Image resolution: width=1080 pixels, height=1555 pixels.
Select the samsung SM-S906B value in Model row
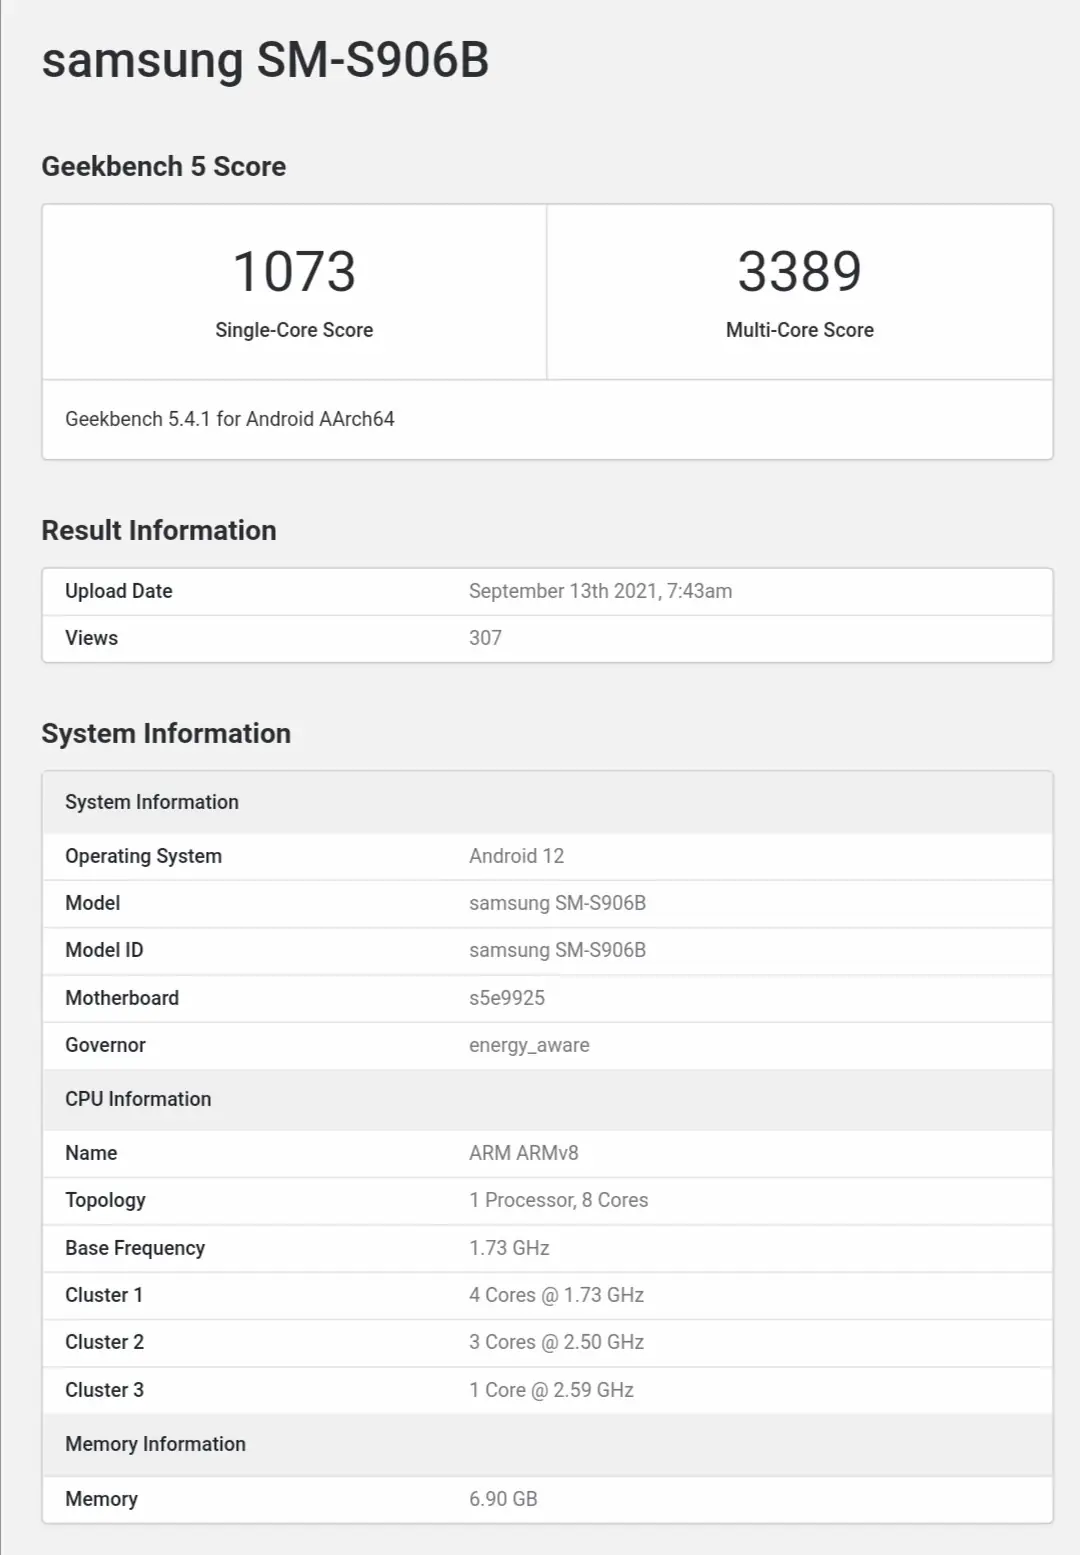coord(558,903)
